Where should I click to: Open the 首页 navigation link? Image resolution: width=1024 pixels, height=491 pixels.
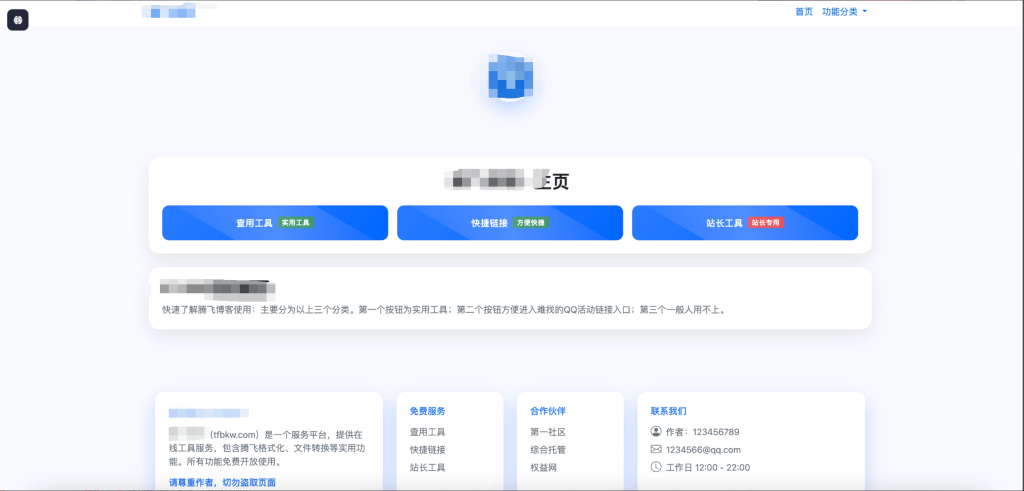[804, 12]
